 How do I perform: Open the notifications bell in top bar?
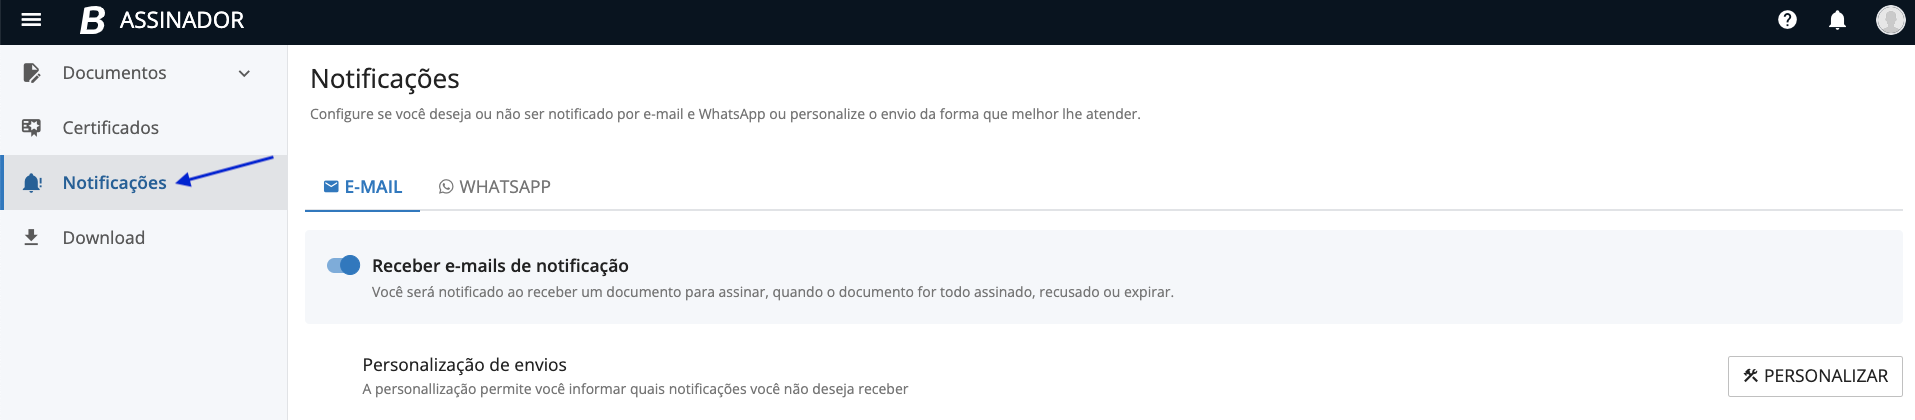click(x=1837, y=20)
